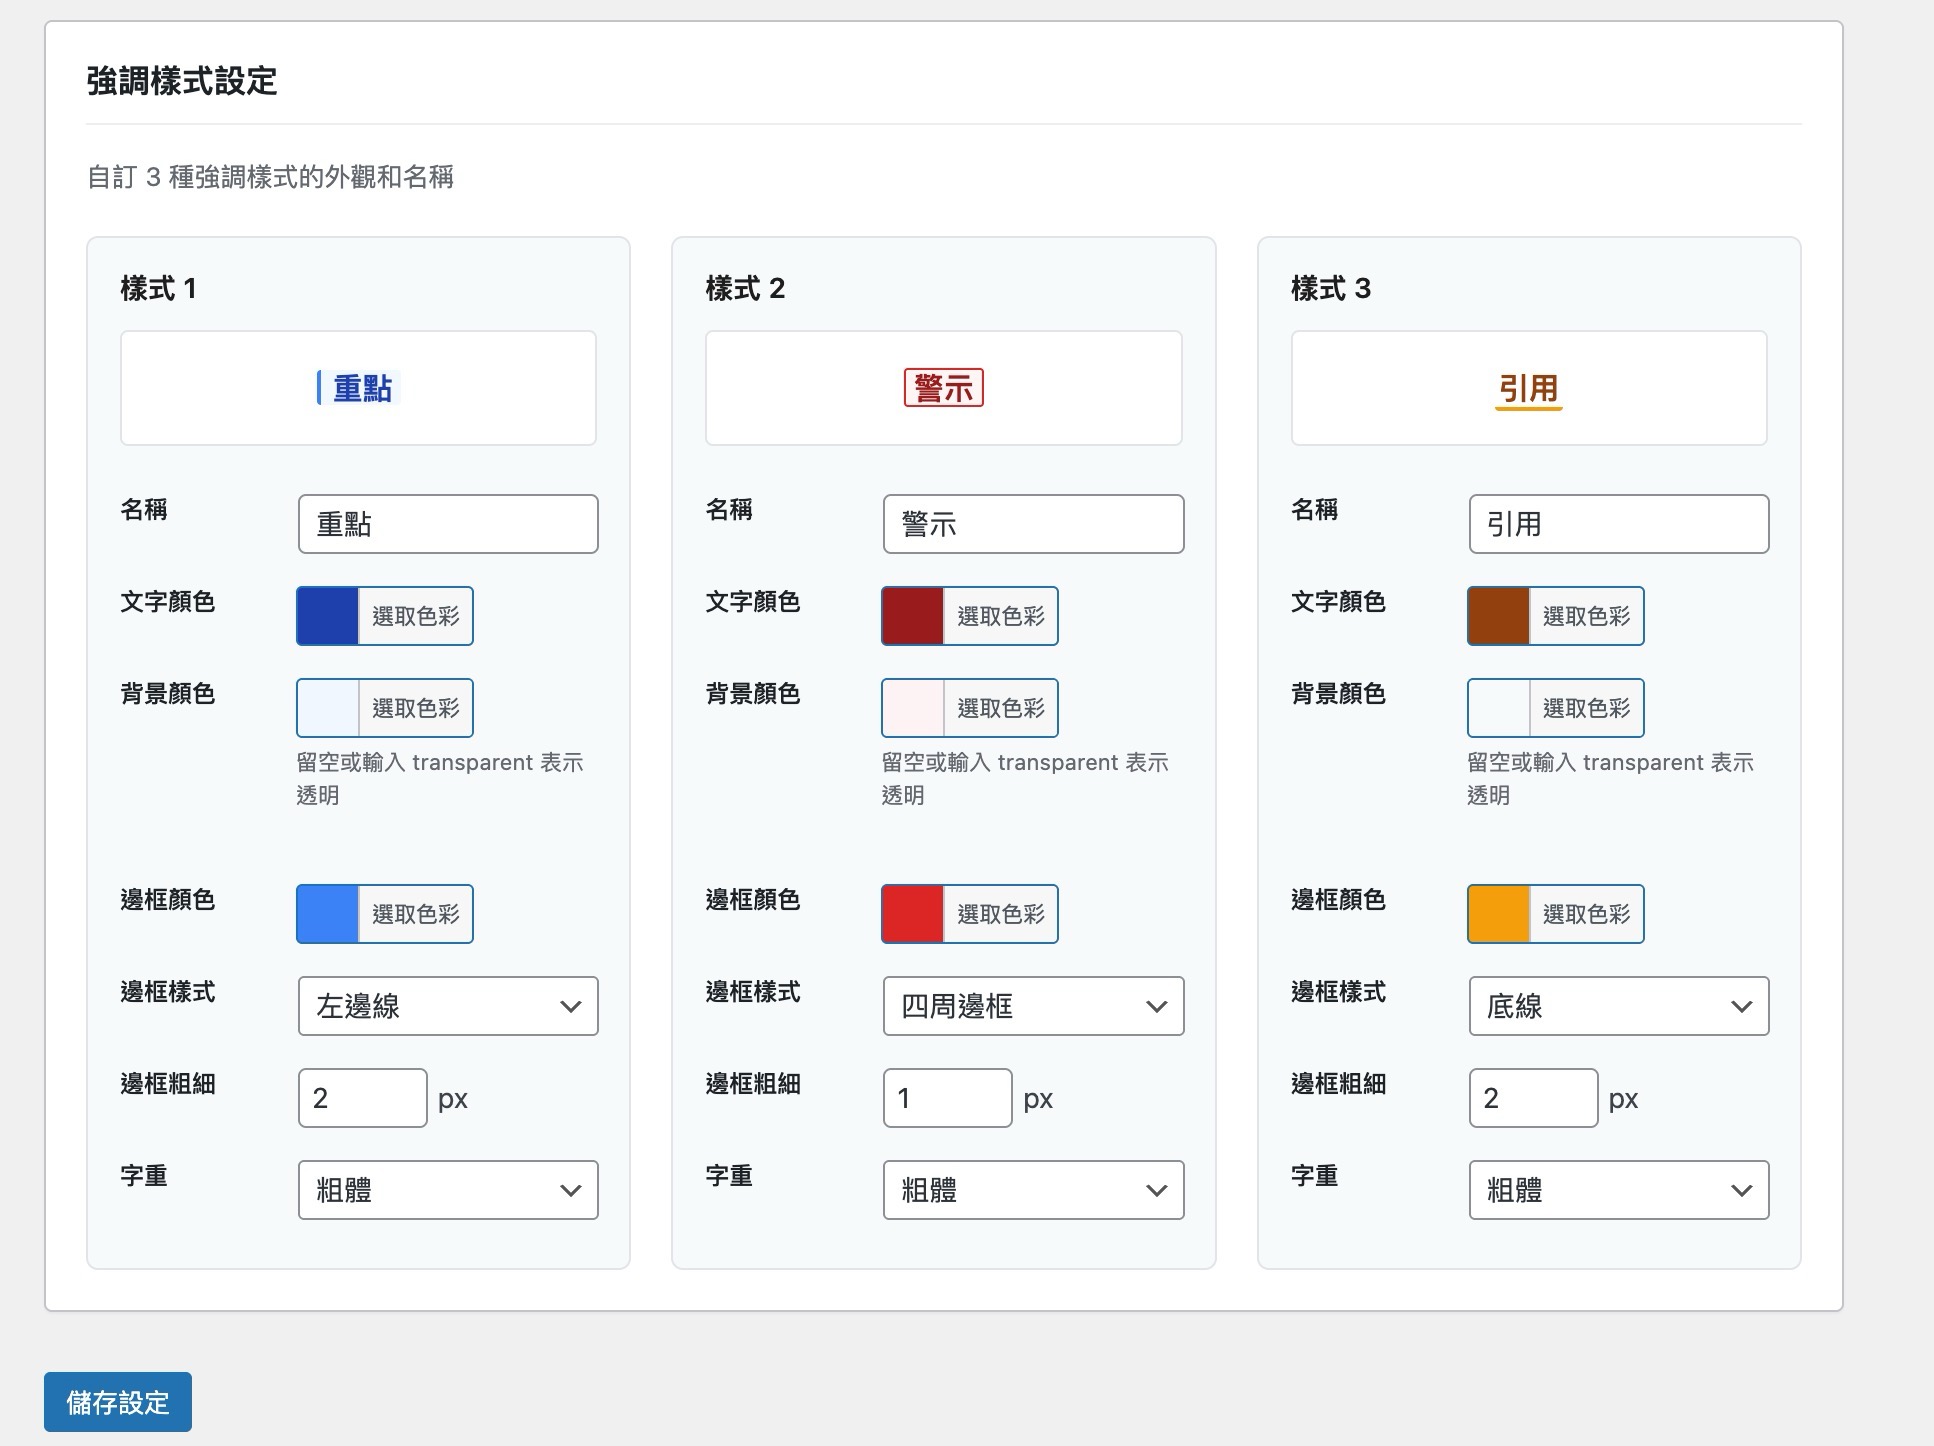This screenshot has height=1446, width=1934.
Task: Open the 字重 dropdown for 樣式 1
Action: click(447, 1190)
